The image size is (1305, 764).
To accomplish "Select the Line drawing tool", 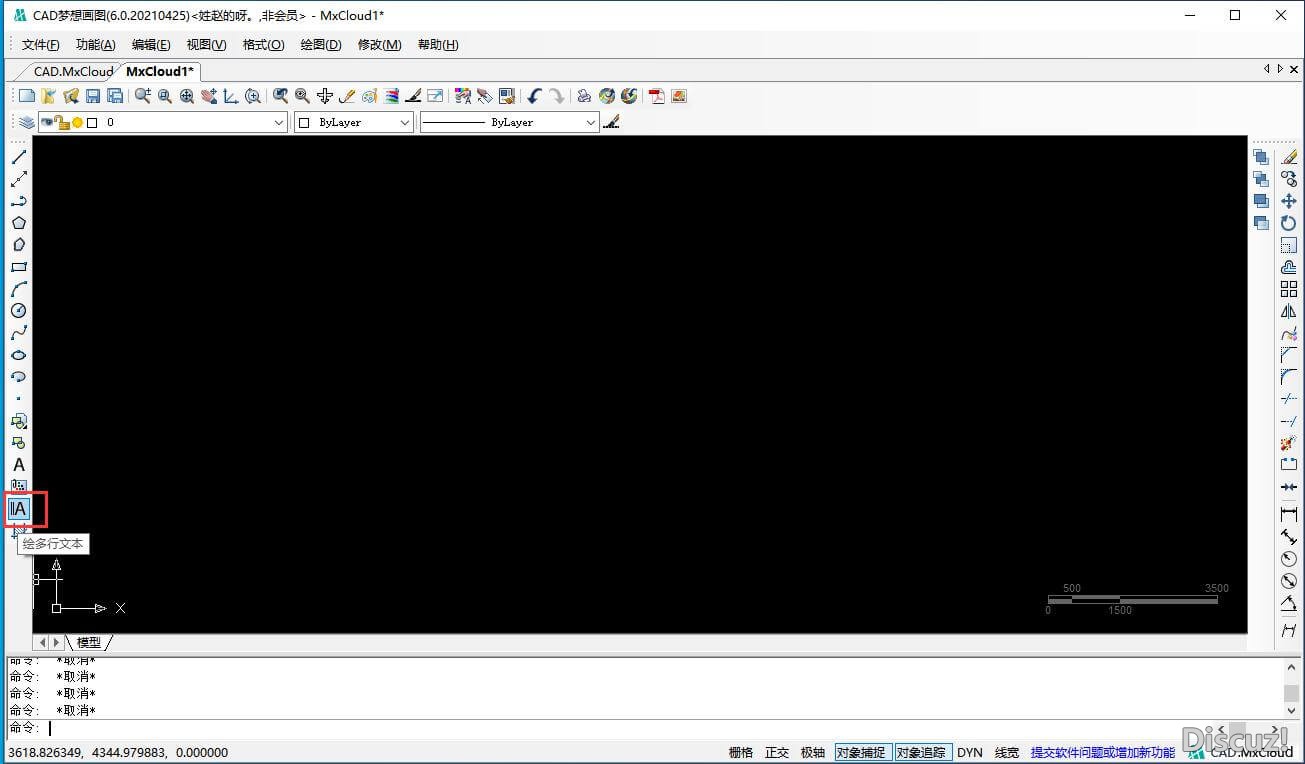I will coord(19,157).
